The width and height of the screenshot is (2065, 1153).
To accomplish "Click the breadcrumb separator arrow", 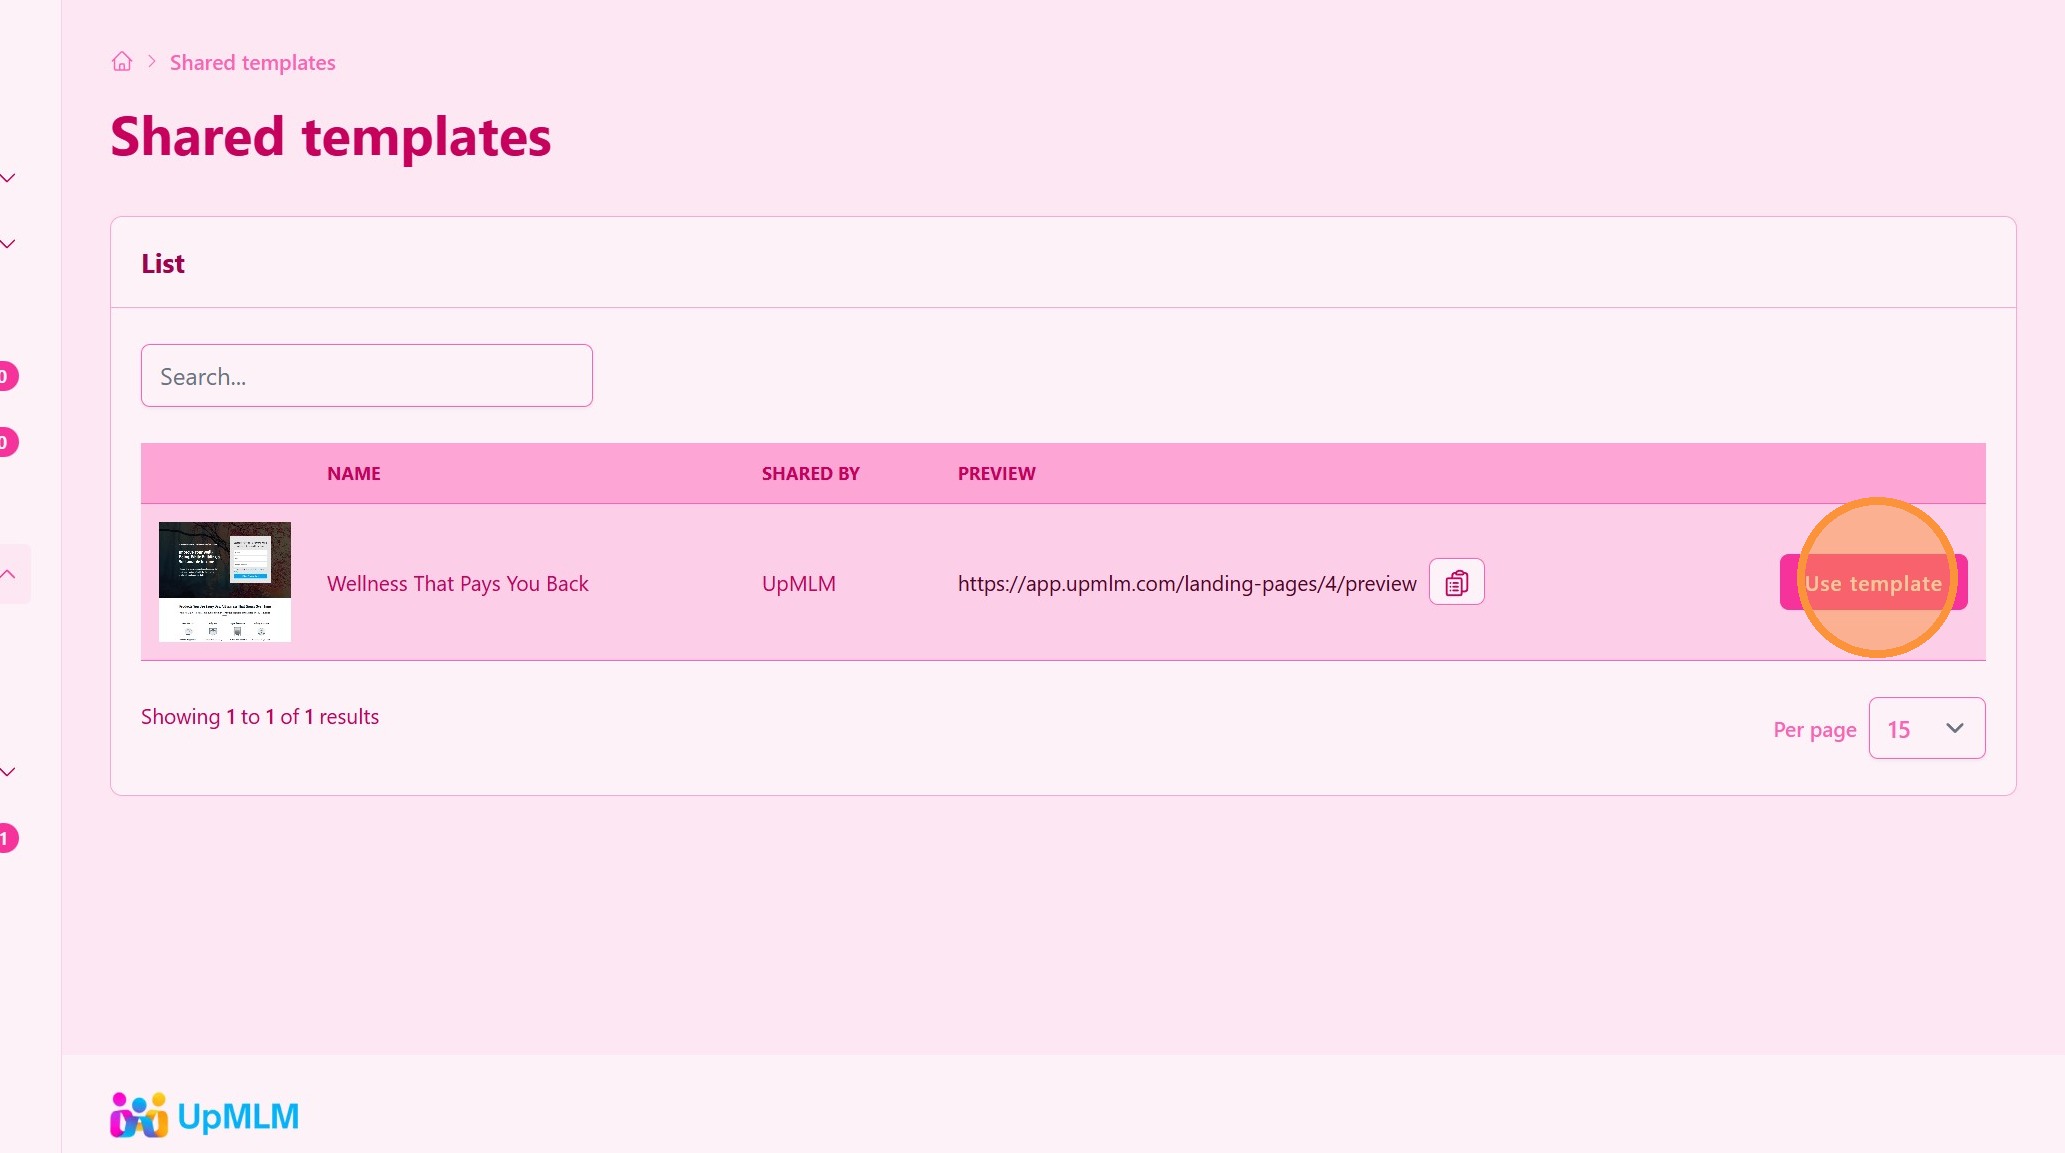I will point(152,62).
